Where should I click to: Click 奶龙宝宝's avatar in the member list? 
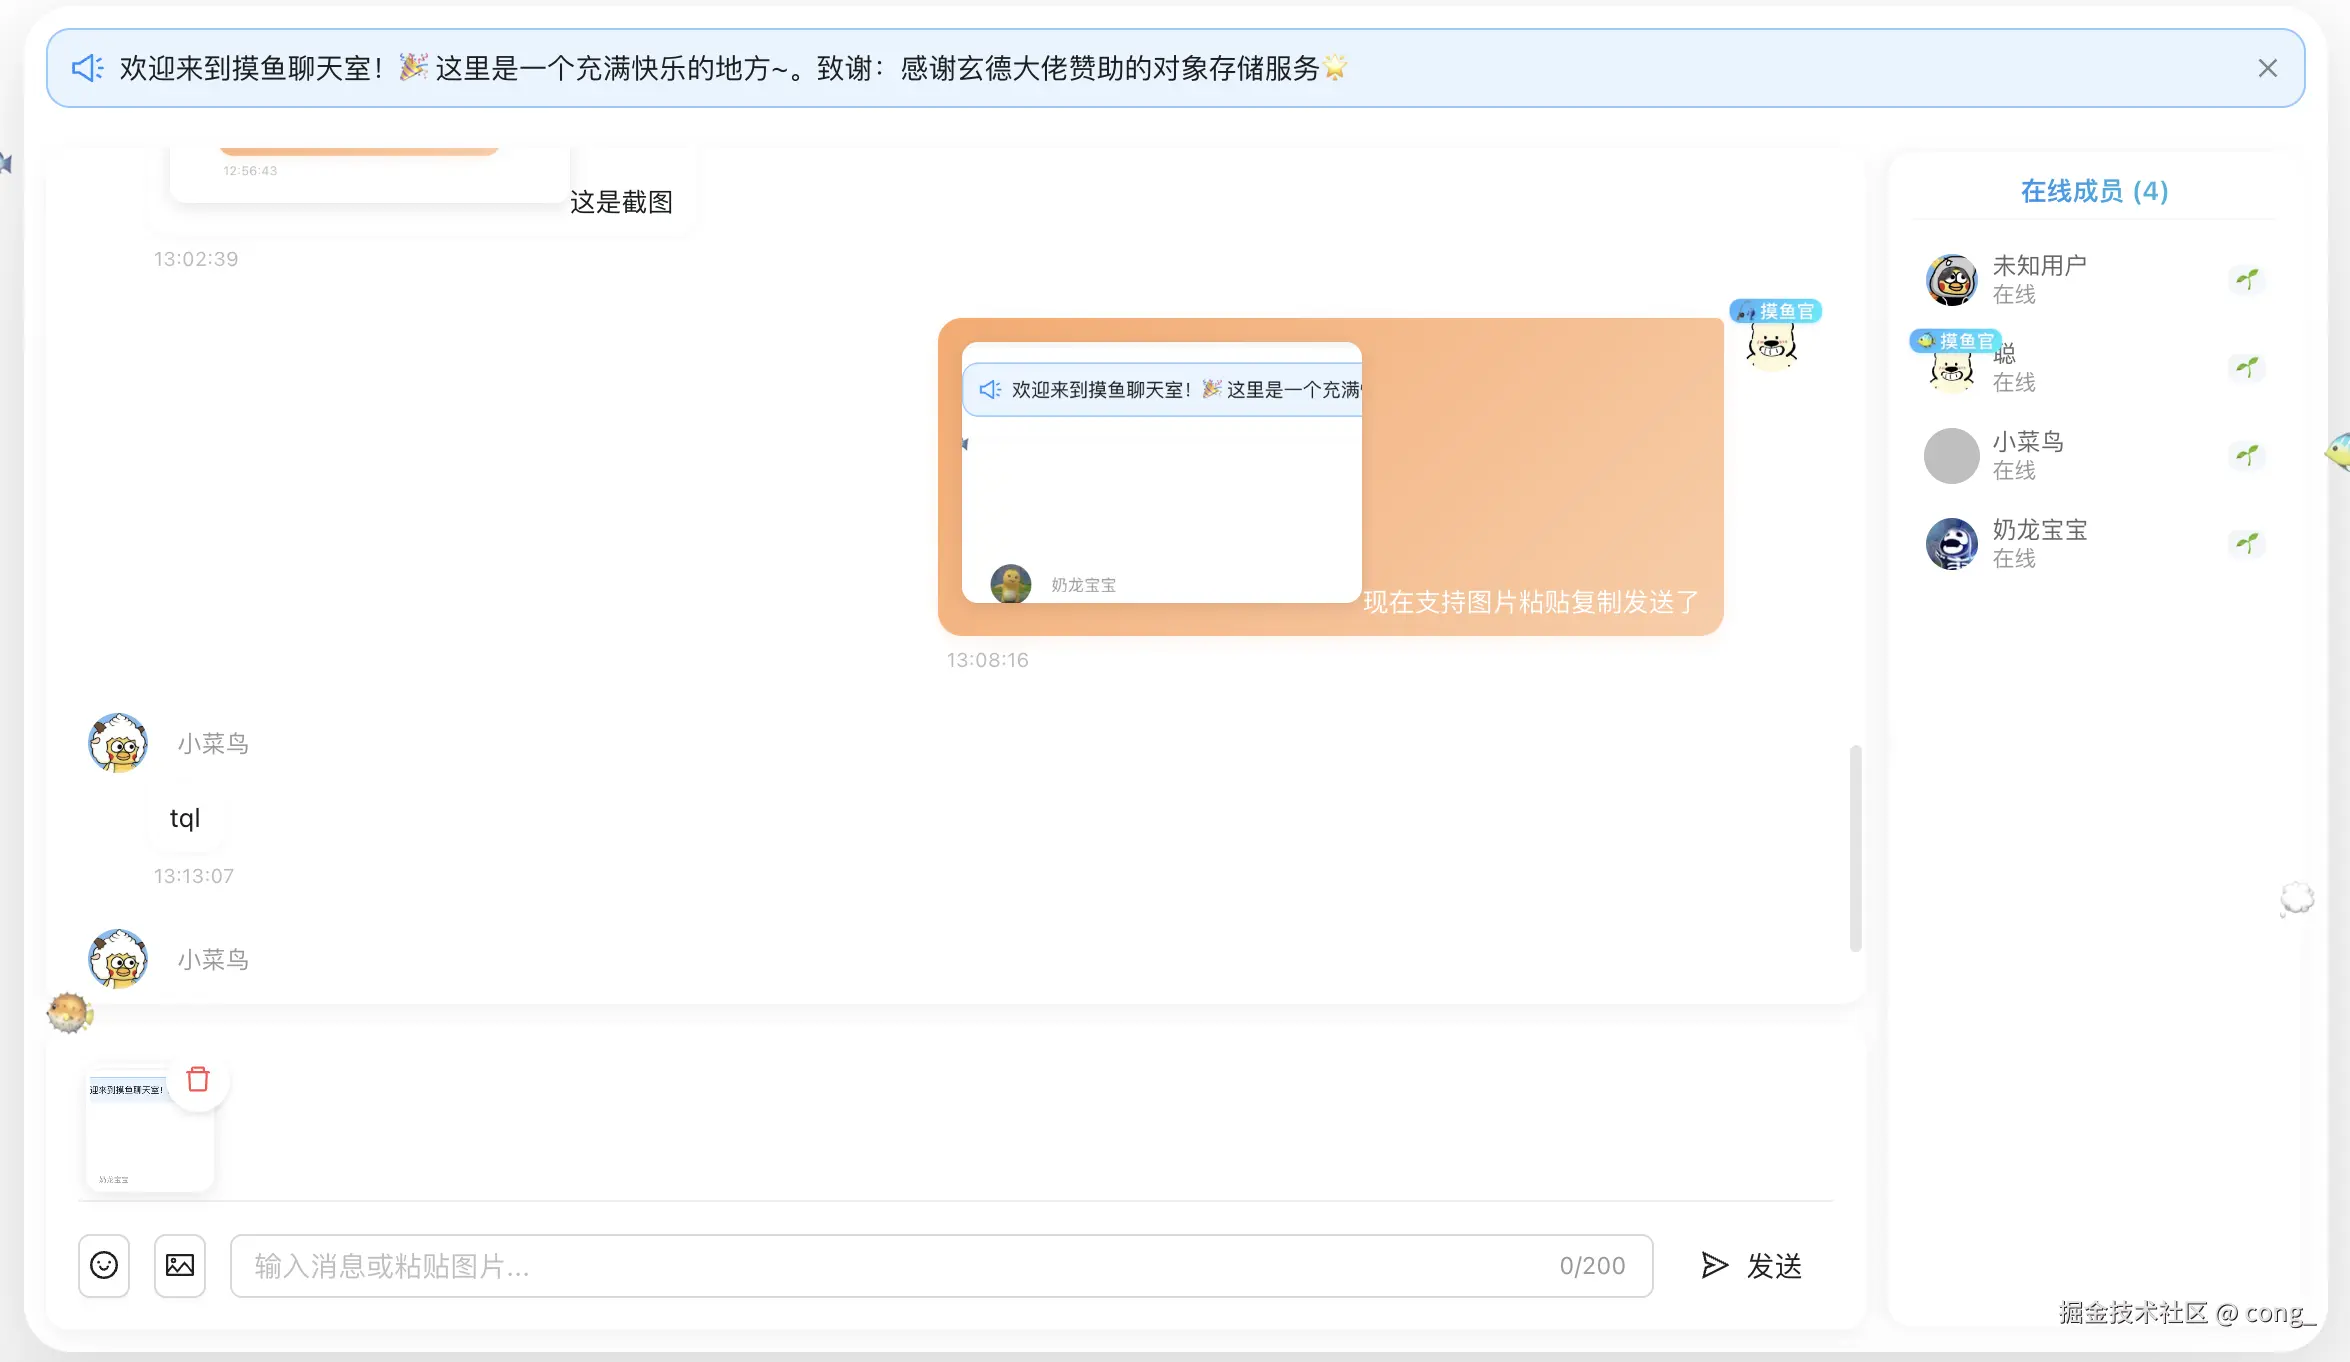click(1951, 543)
